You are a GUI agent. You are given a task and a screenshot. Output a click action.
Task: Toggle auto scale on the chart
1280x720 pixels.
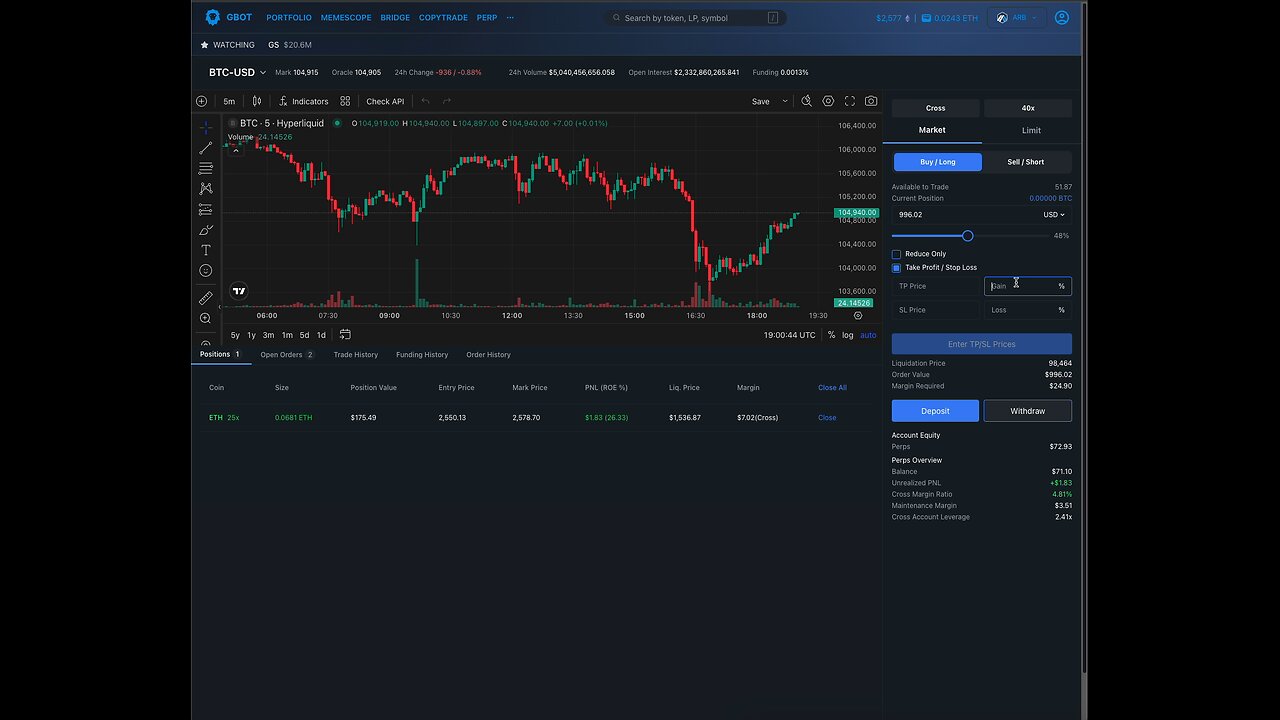click(868, 335)
